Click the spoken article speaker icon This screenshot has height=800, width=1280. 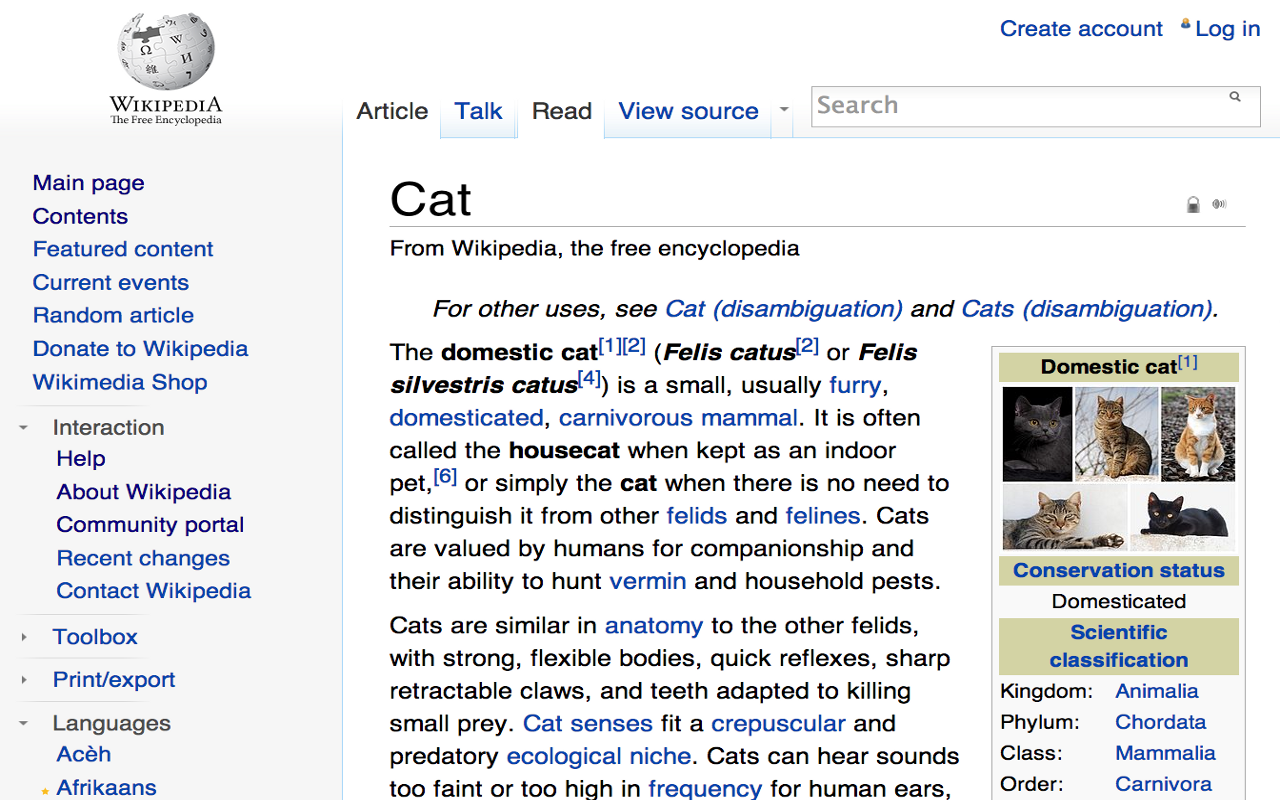pos(1219,204)
